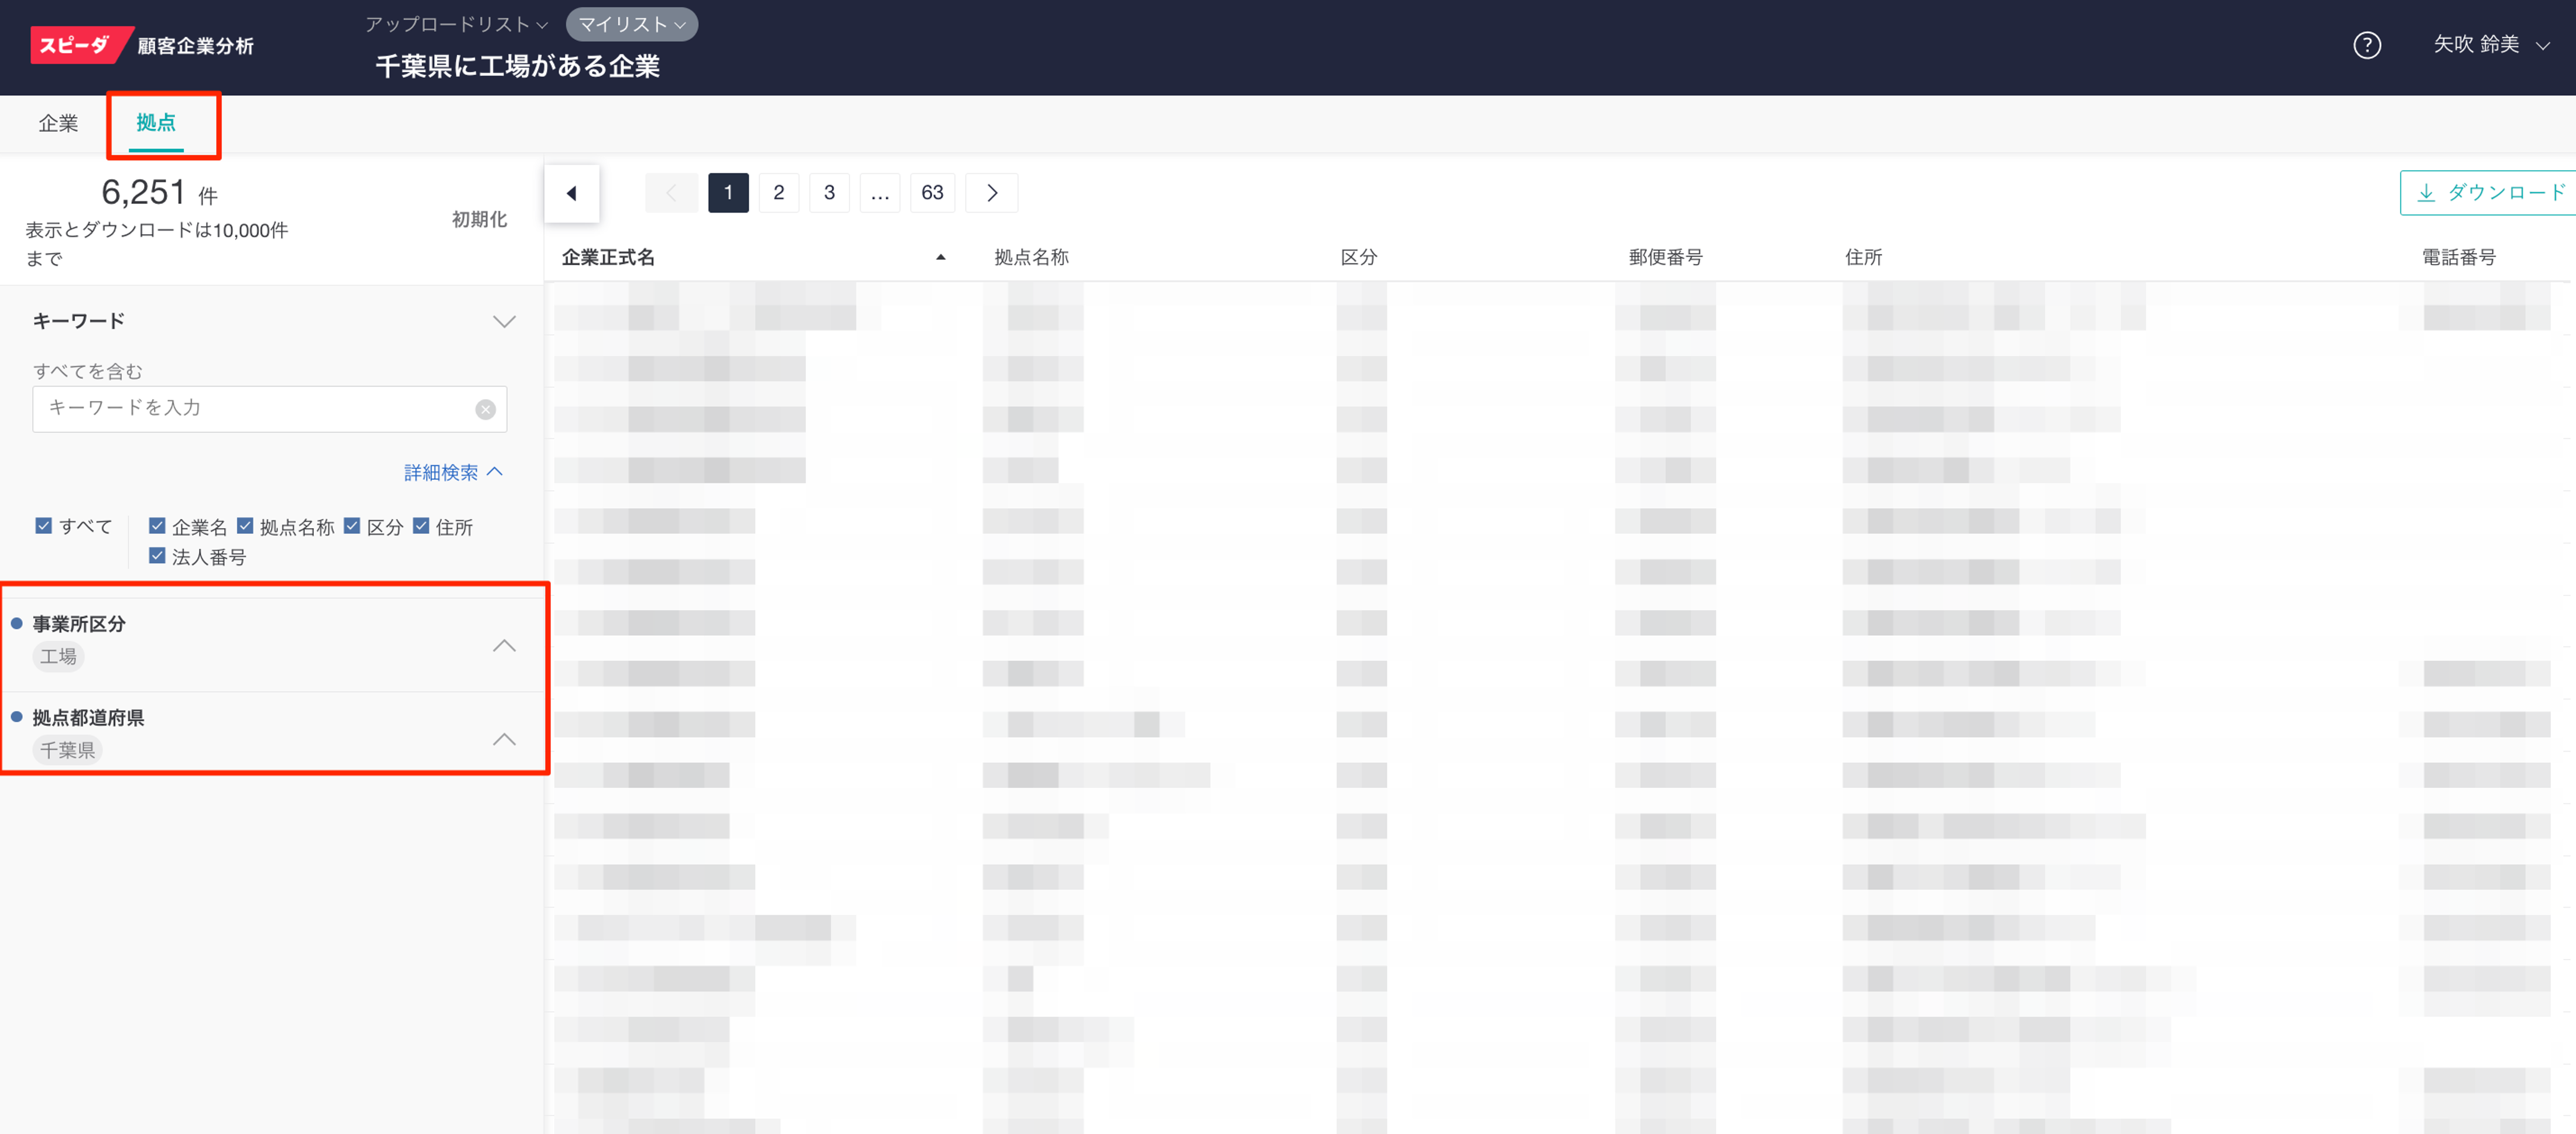Image resolution: width=2576 pixels, height=1134 pixels.
Task: Select the 拠点 tab
Action: tap(156, 123)
